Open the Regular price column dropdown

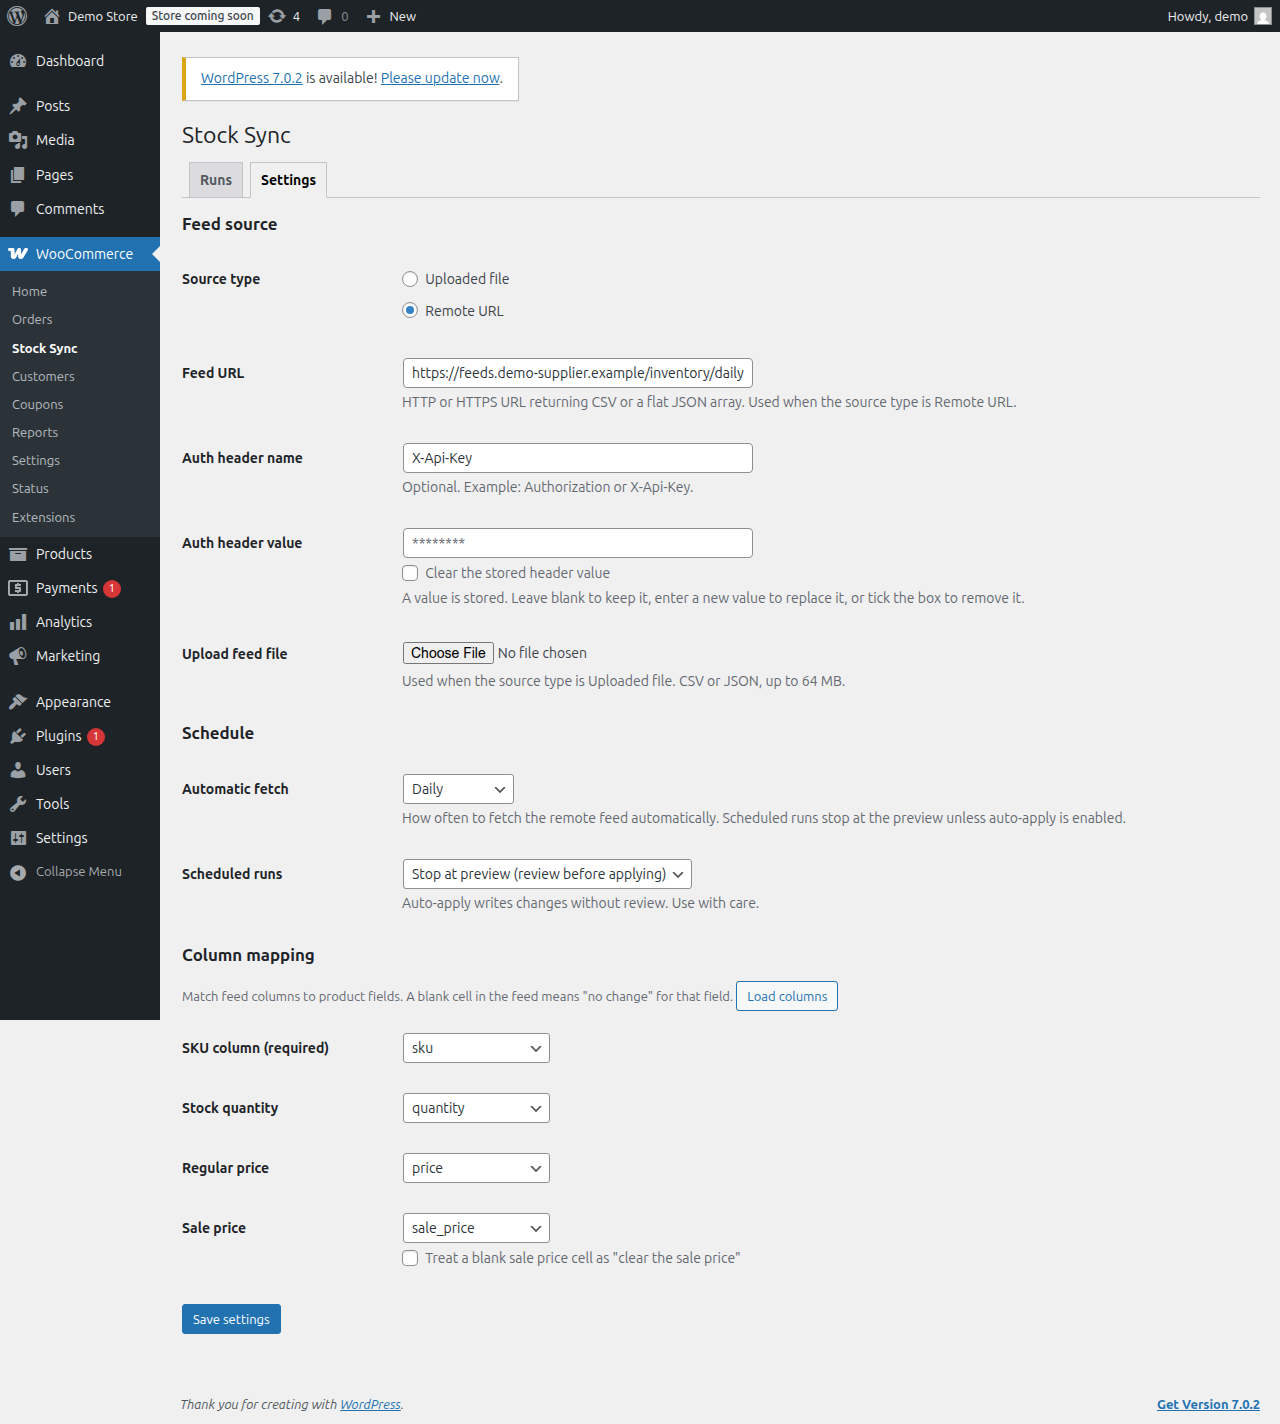click(476, 1168)
